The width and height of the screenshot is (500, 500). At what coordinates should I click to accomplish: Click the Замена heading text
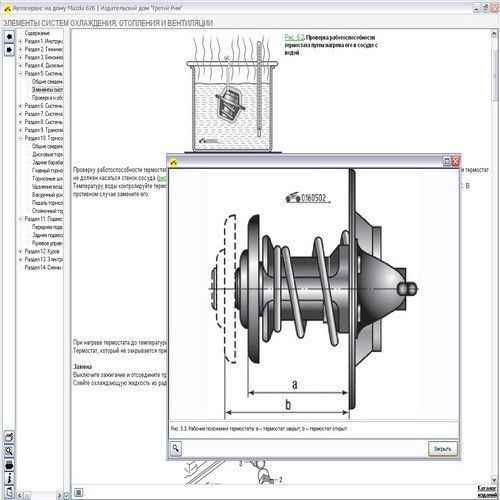(82, 366)
